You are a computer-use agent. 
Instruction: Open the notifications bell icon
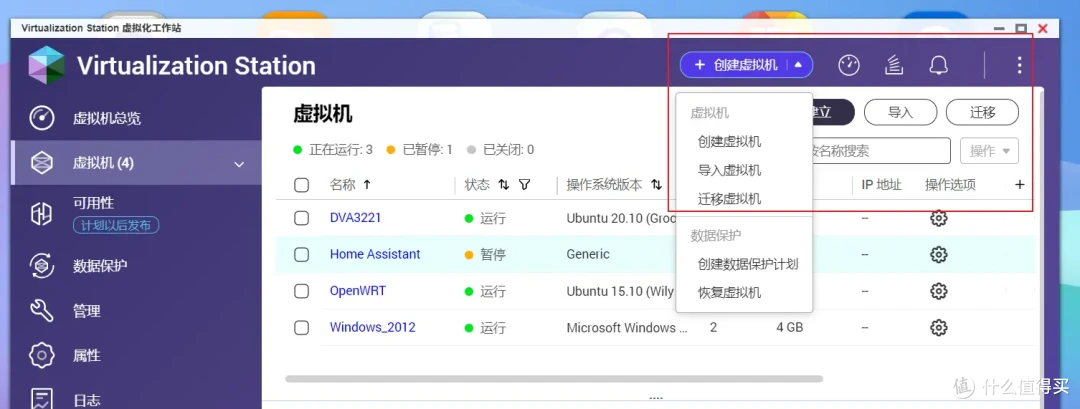[938, 65]
